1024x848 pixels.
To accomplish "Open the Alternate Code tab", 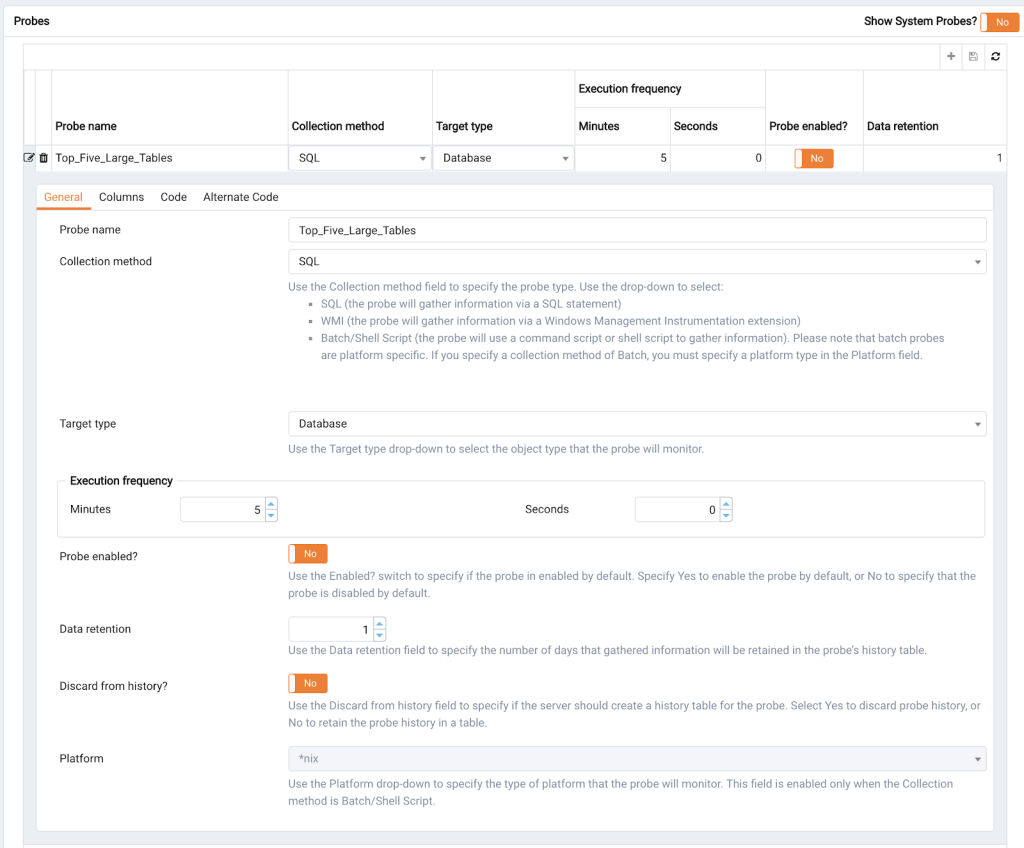I will [x=240, y=197].
